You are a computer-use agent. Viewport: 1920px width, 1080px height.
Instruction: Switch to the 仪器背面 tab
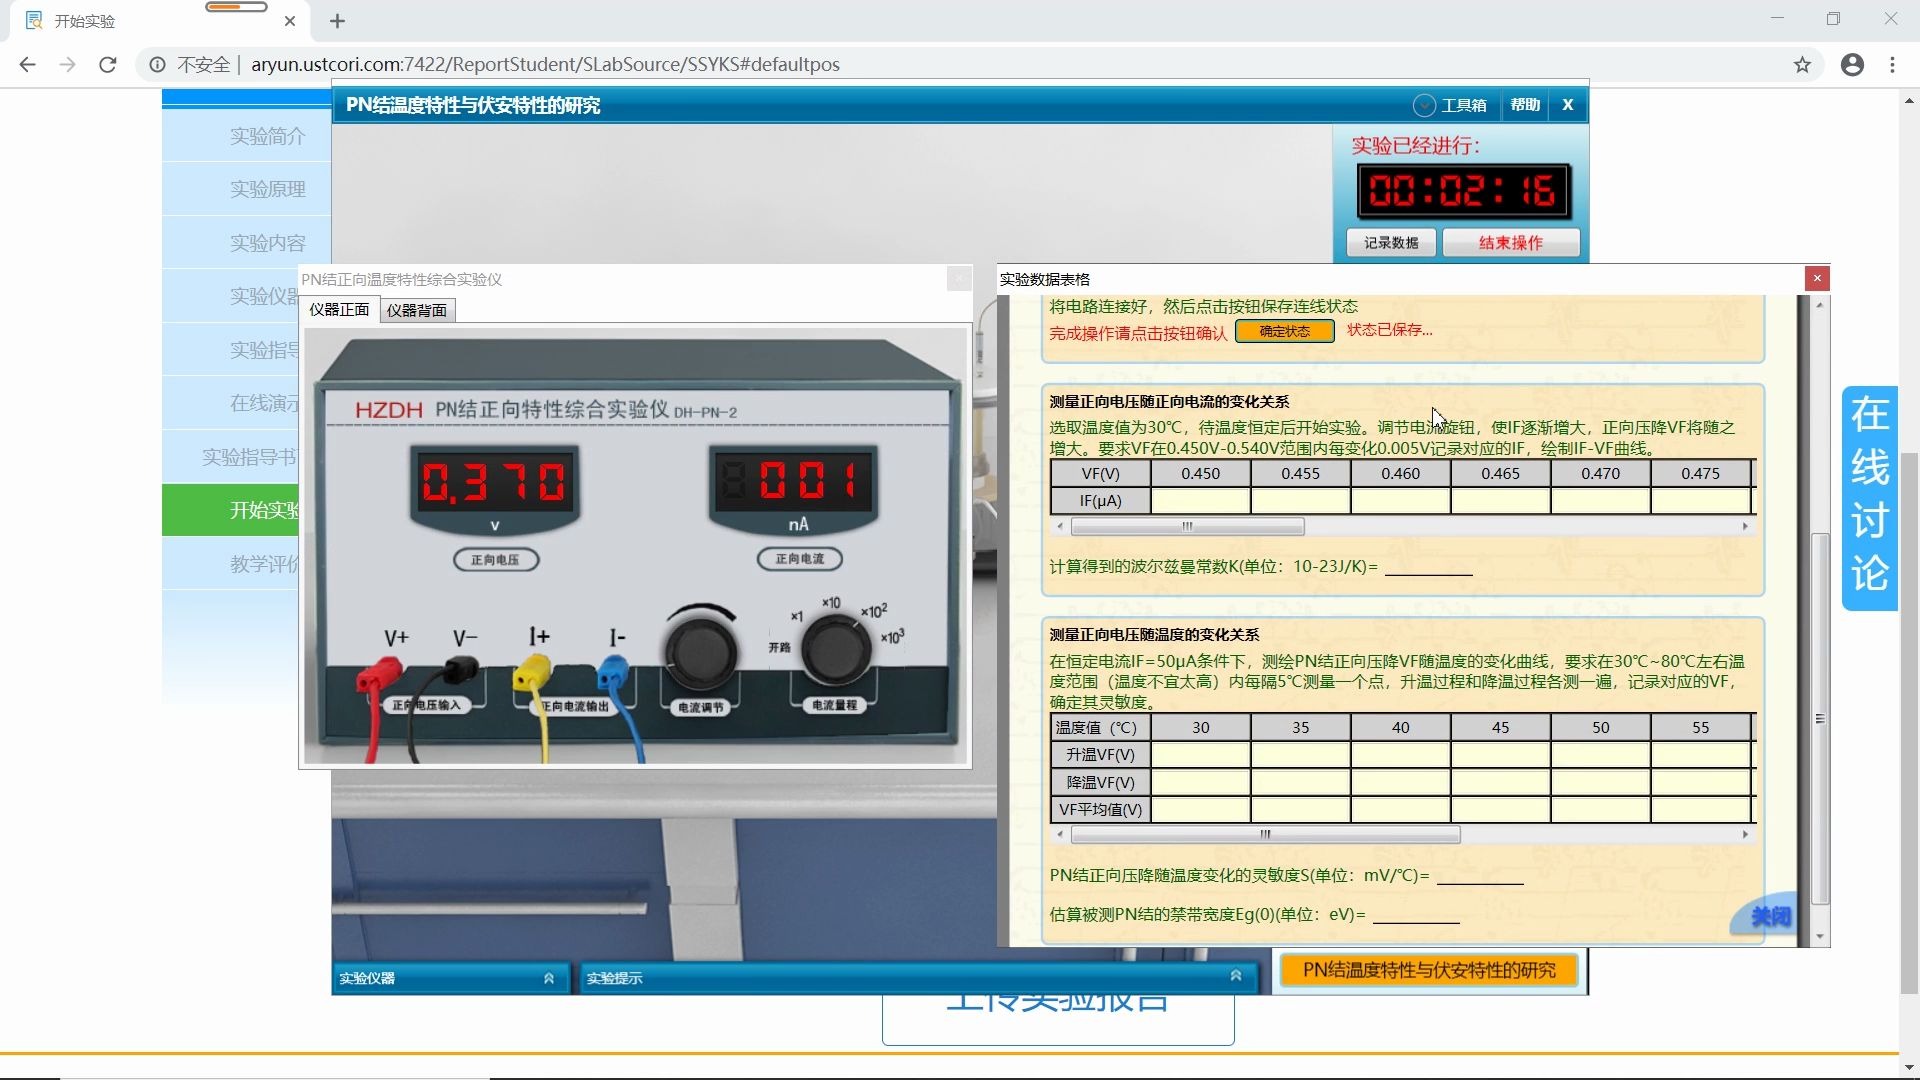(x=417, y=311)
